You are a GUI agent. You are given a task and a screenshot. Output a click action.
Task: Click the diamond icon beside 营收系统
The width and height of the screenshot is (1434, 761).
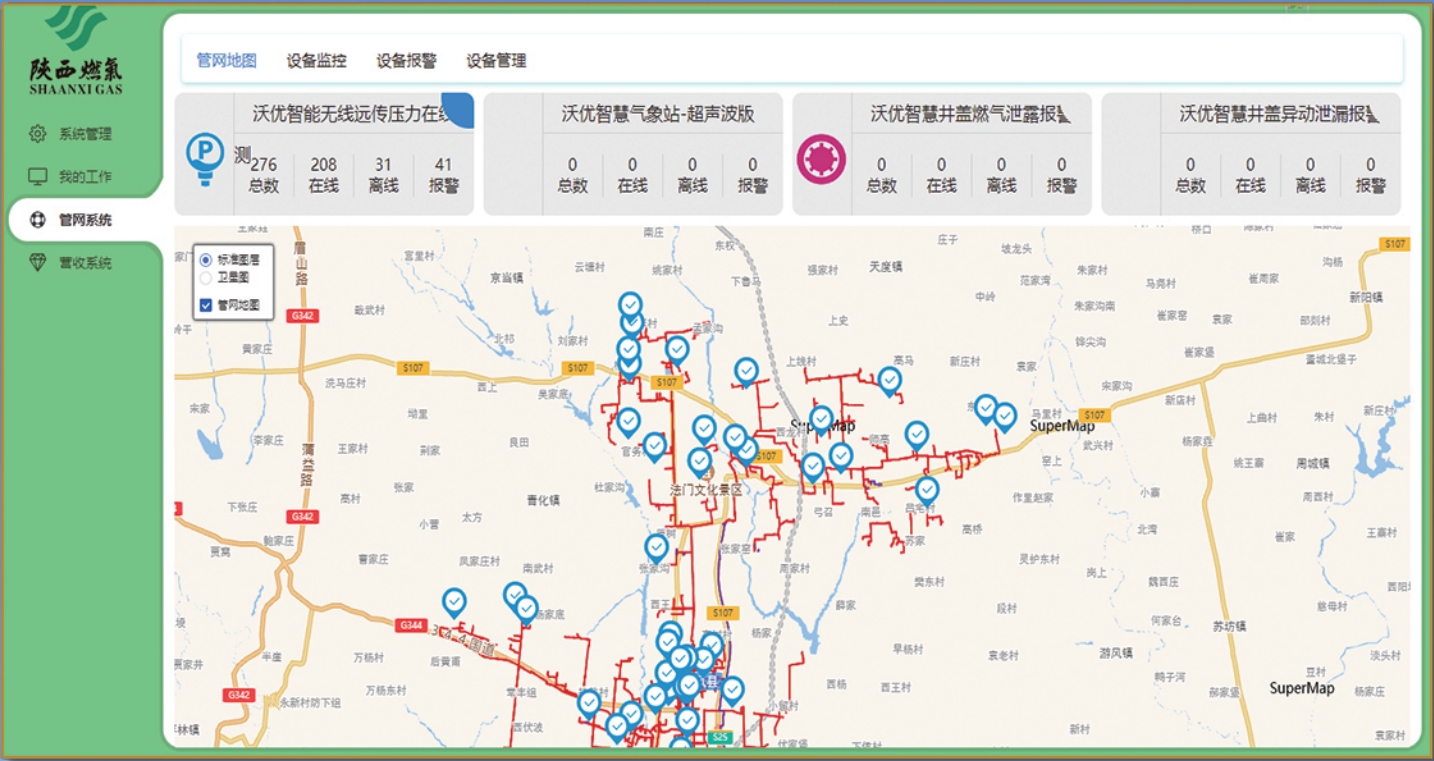[38, 263]
